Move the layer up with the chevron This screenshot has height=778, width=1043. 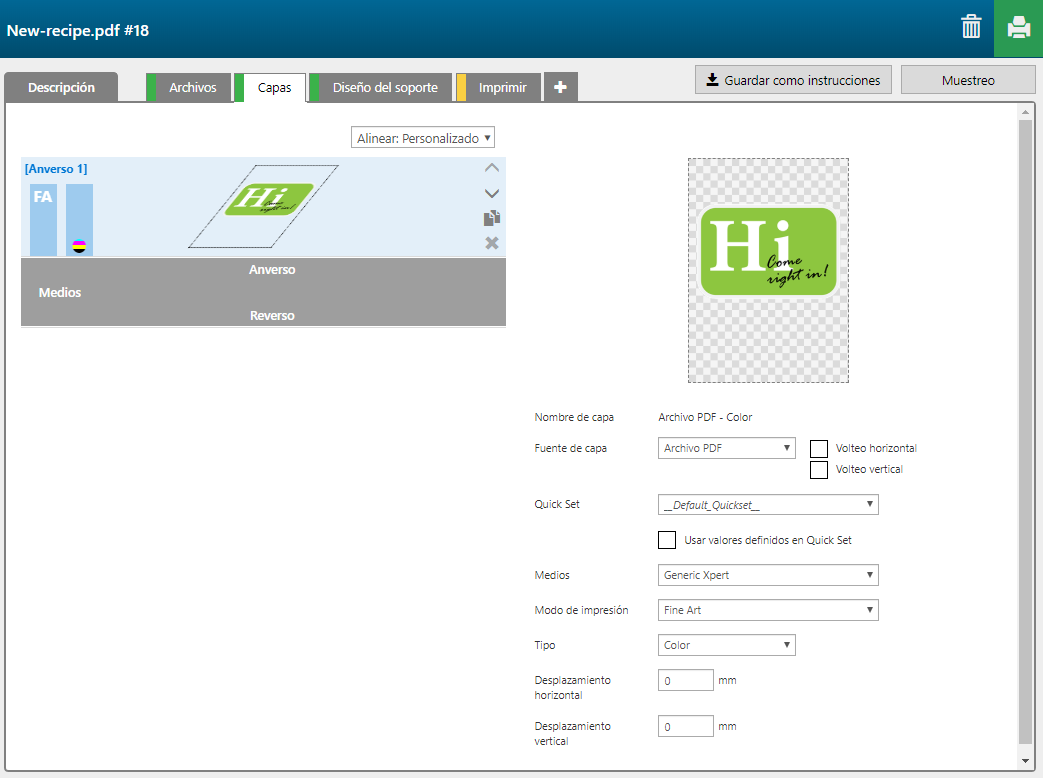point(492,168)
